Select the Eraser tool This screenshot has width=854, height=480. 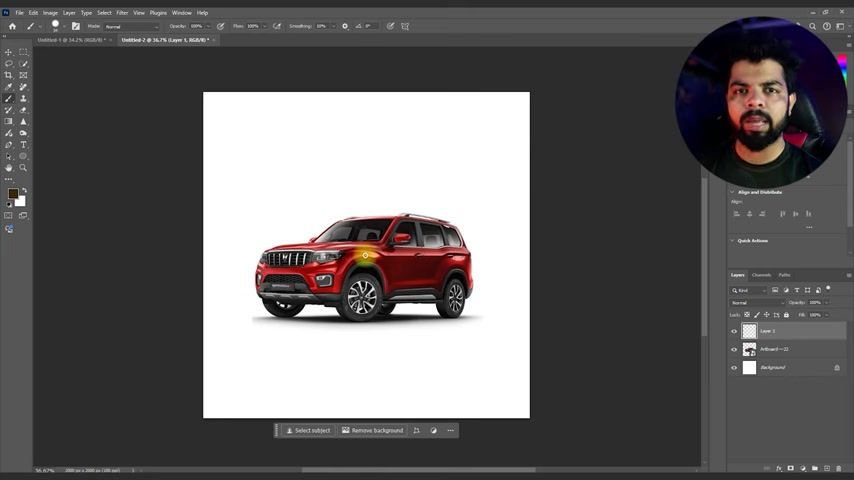coord(23,110)
